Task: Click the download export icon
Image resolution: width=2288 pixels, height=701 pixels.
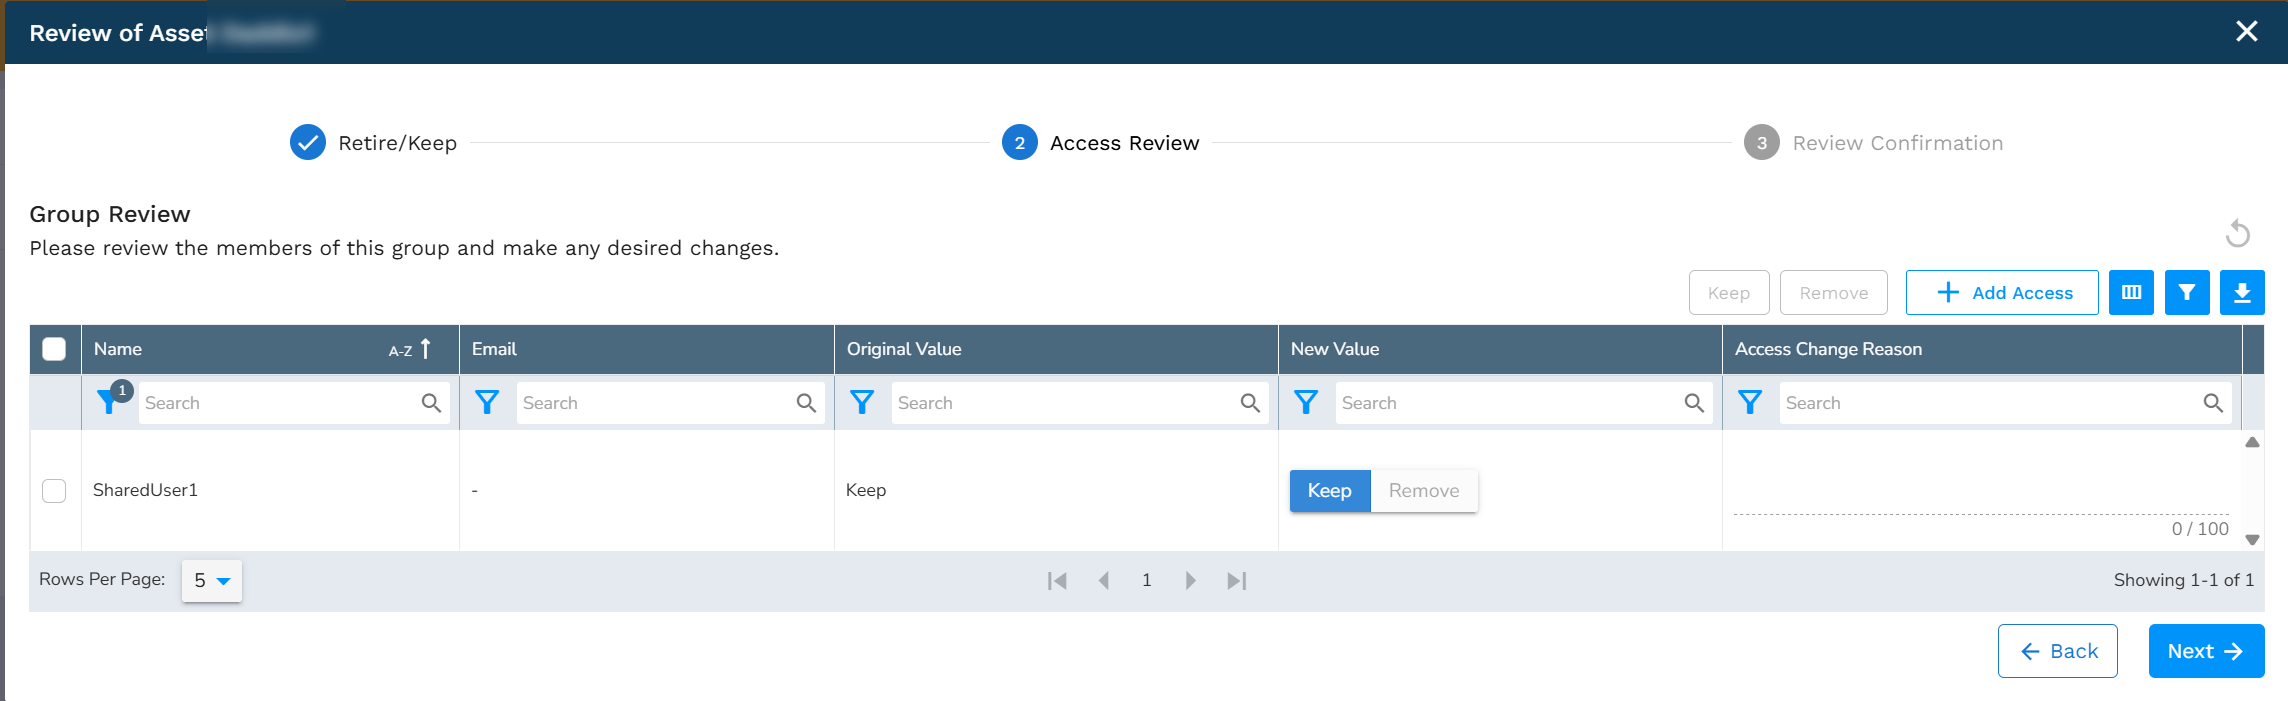Action: [2242, 293]
